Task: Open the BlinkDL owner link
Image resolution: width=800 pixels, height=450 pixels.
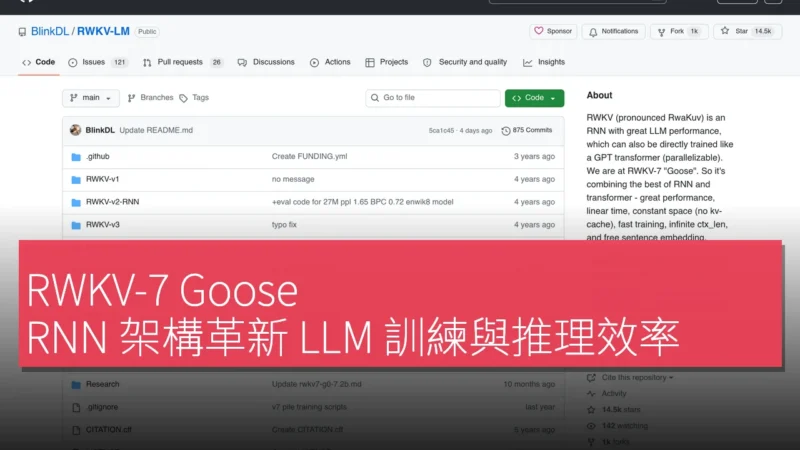Action: point(49,31)
